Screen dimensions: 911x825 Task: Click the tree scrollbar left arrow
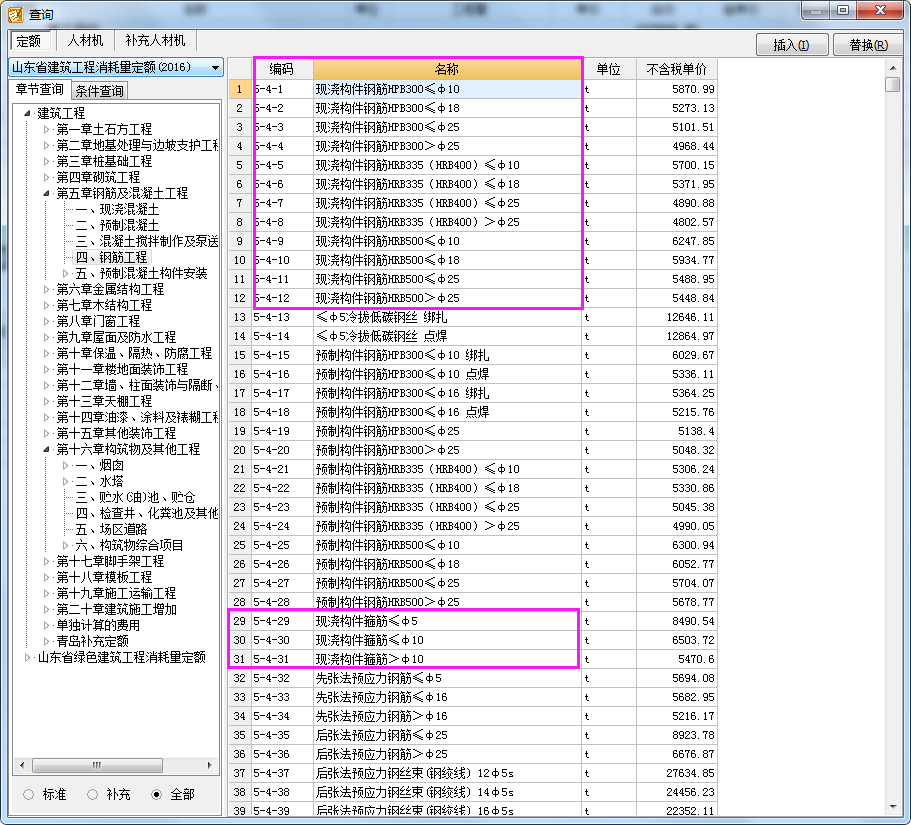point(22,765)
